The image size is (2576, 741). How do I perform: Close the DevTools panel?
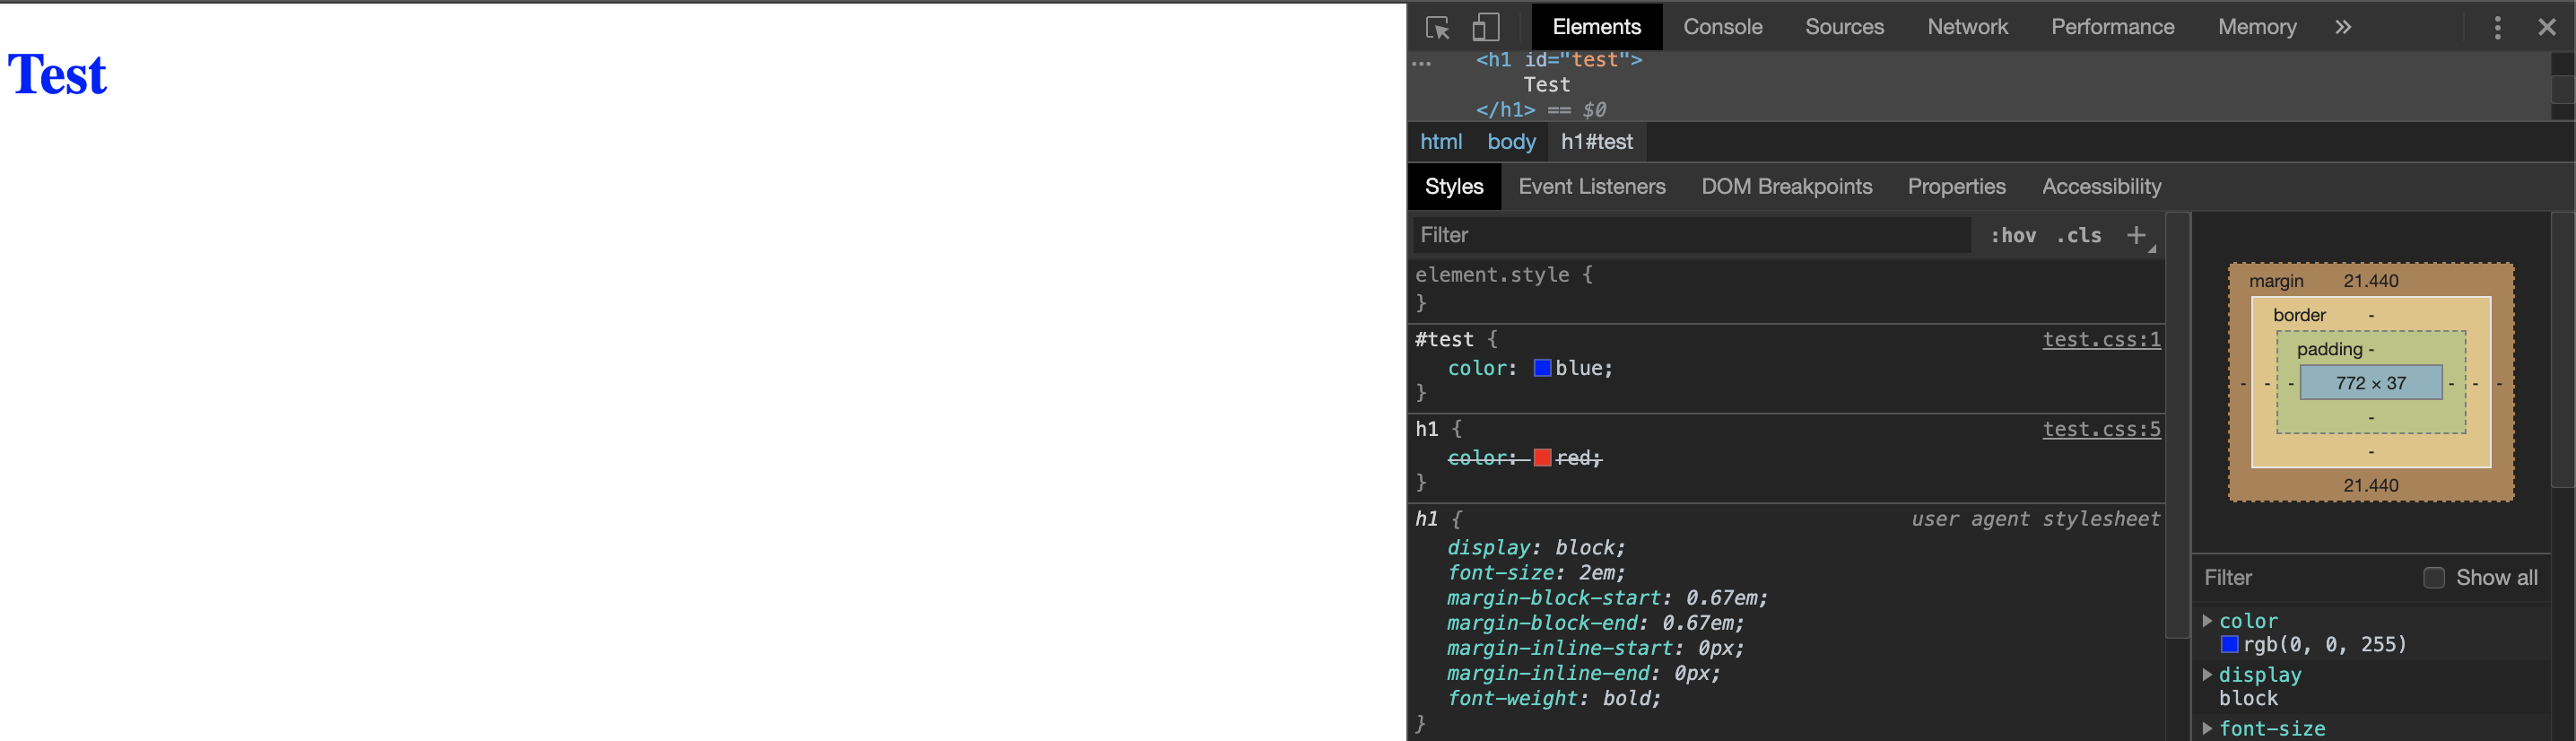coord(2546,28)
